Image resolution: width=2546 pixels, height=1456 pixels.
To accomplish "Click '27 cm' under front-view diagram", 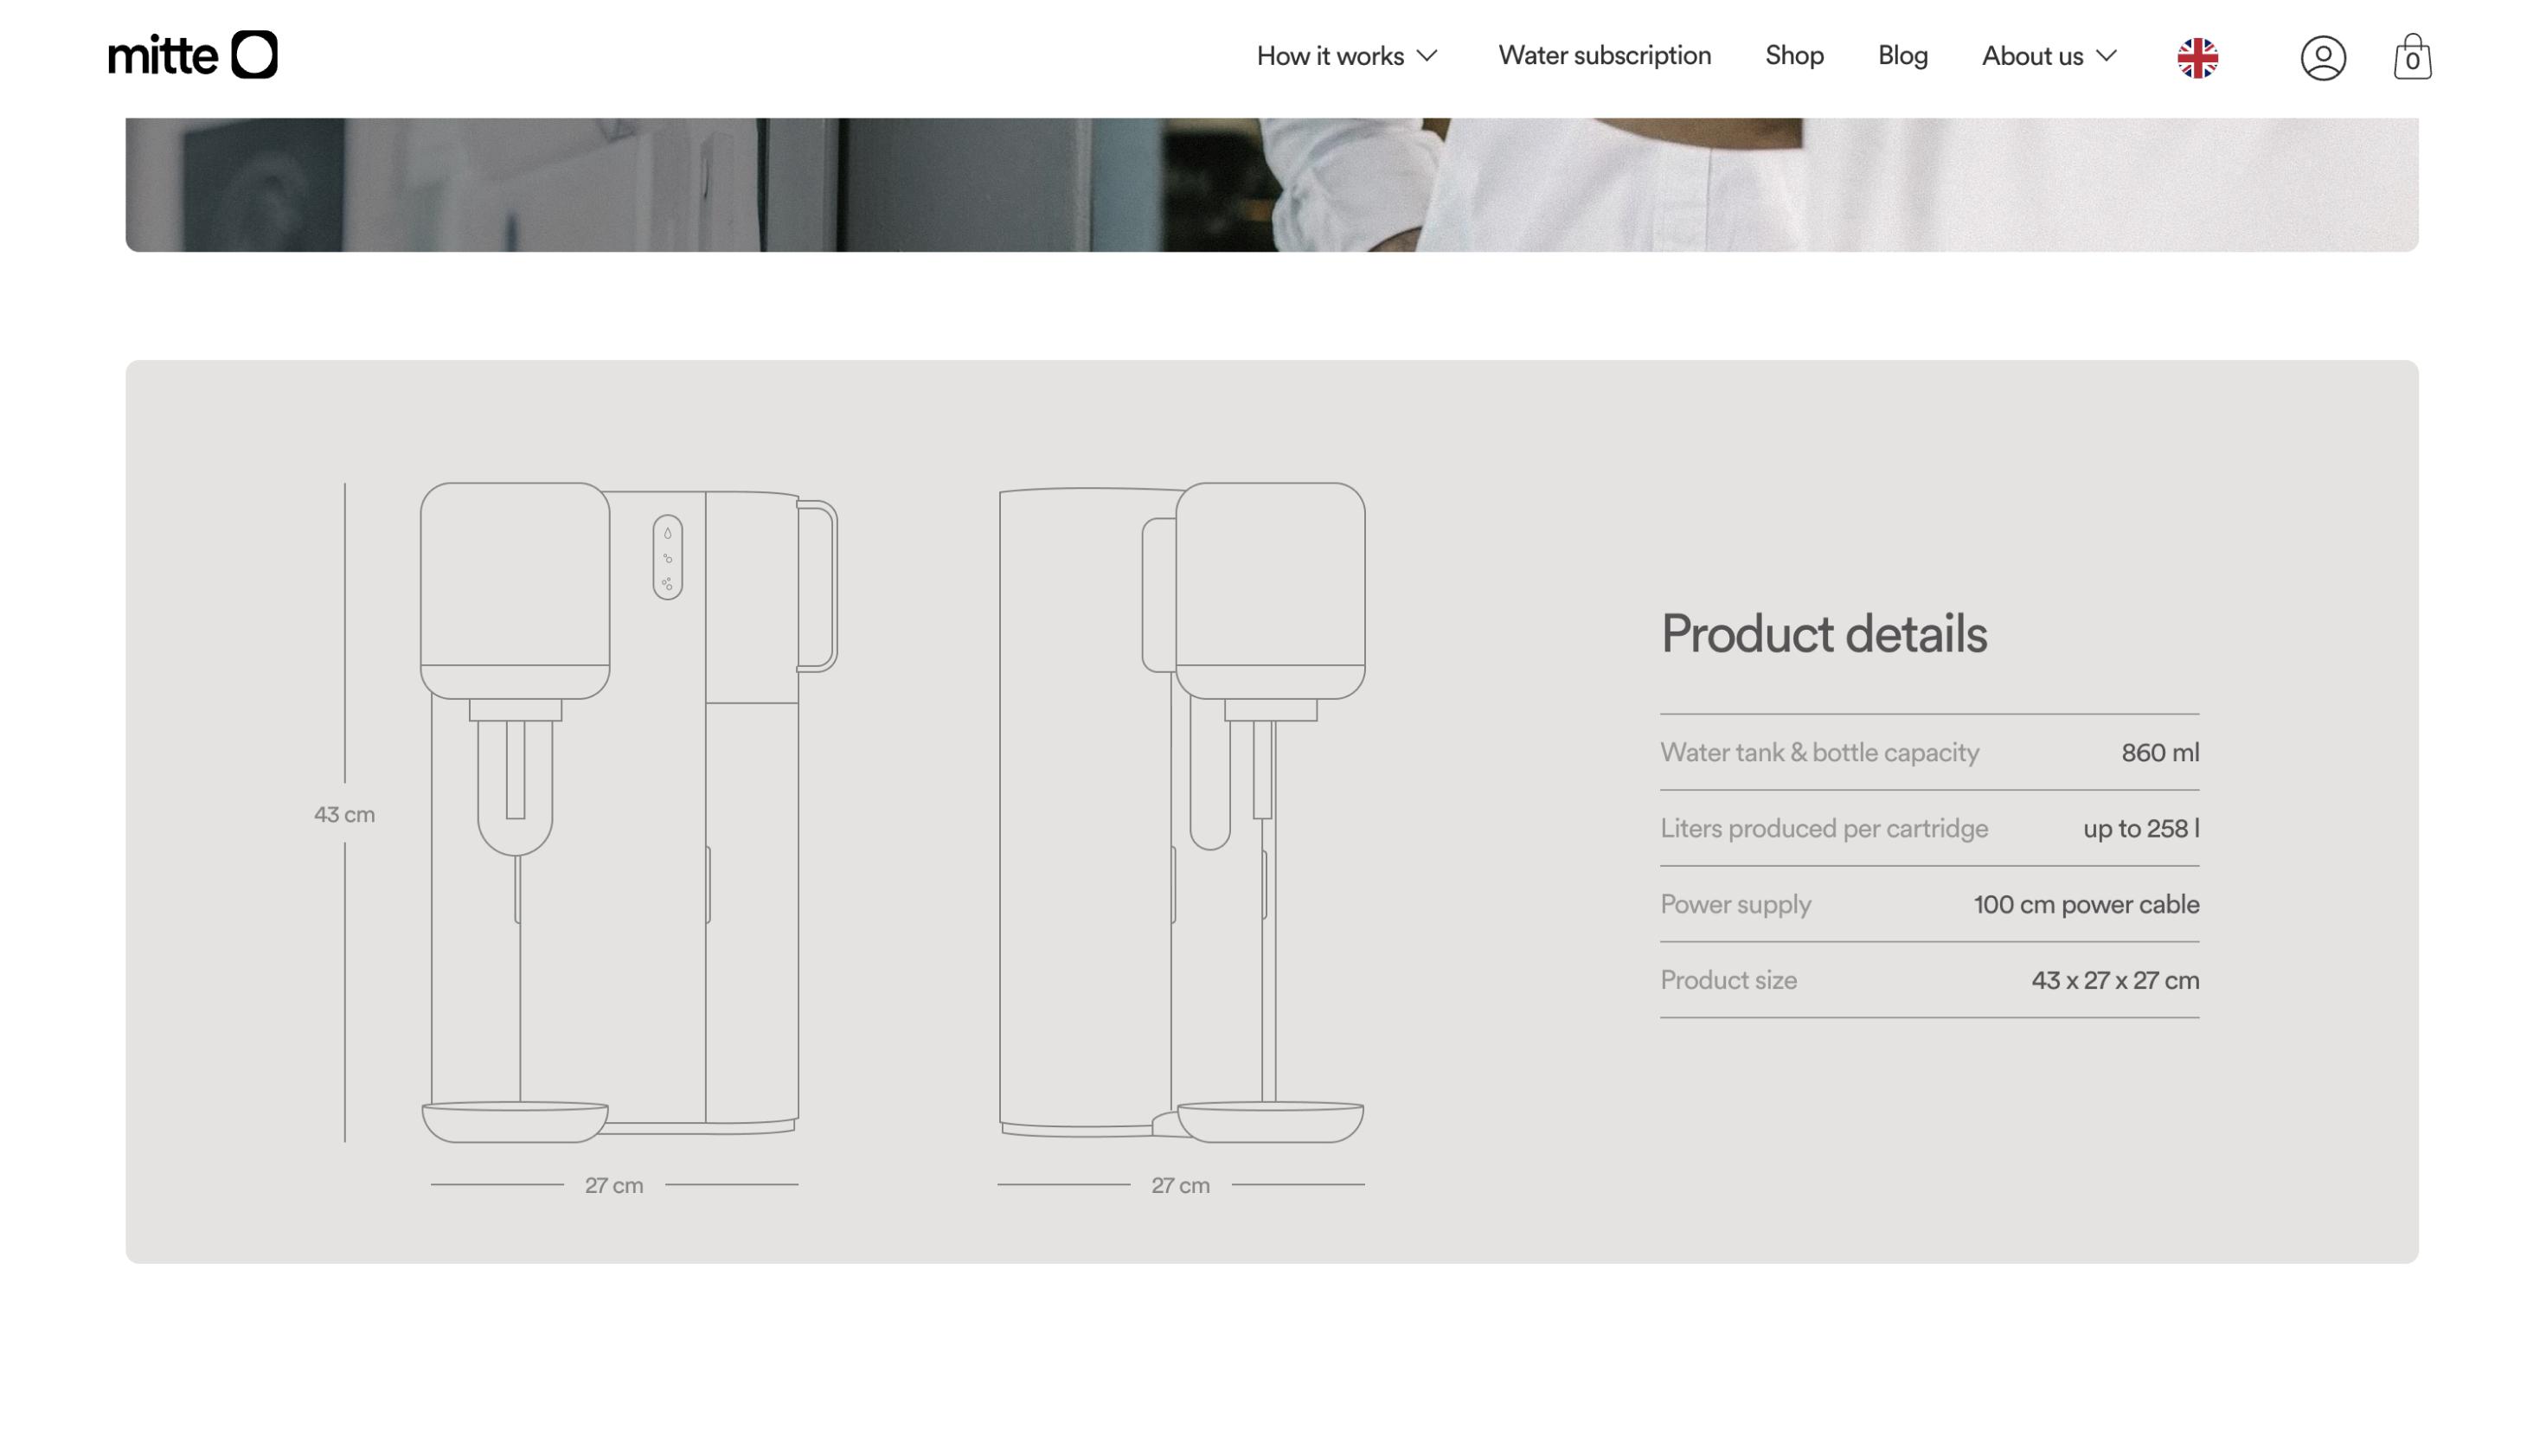I will [614, 1186].
